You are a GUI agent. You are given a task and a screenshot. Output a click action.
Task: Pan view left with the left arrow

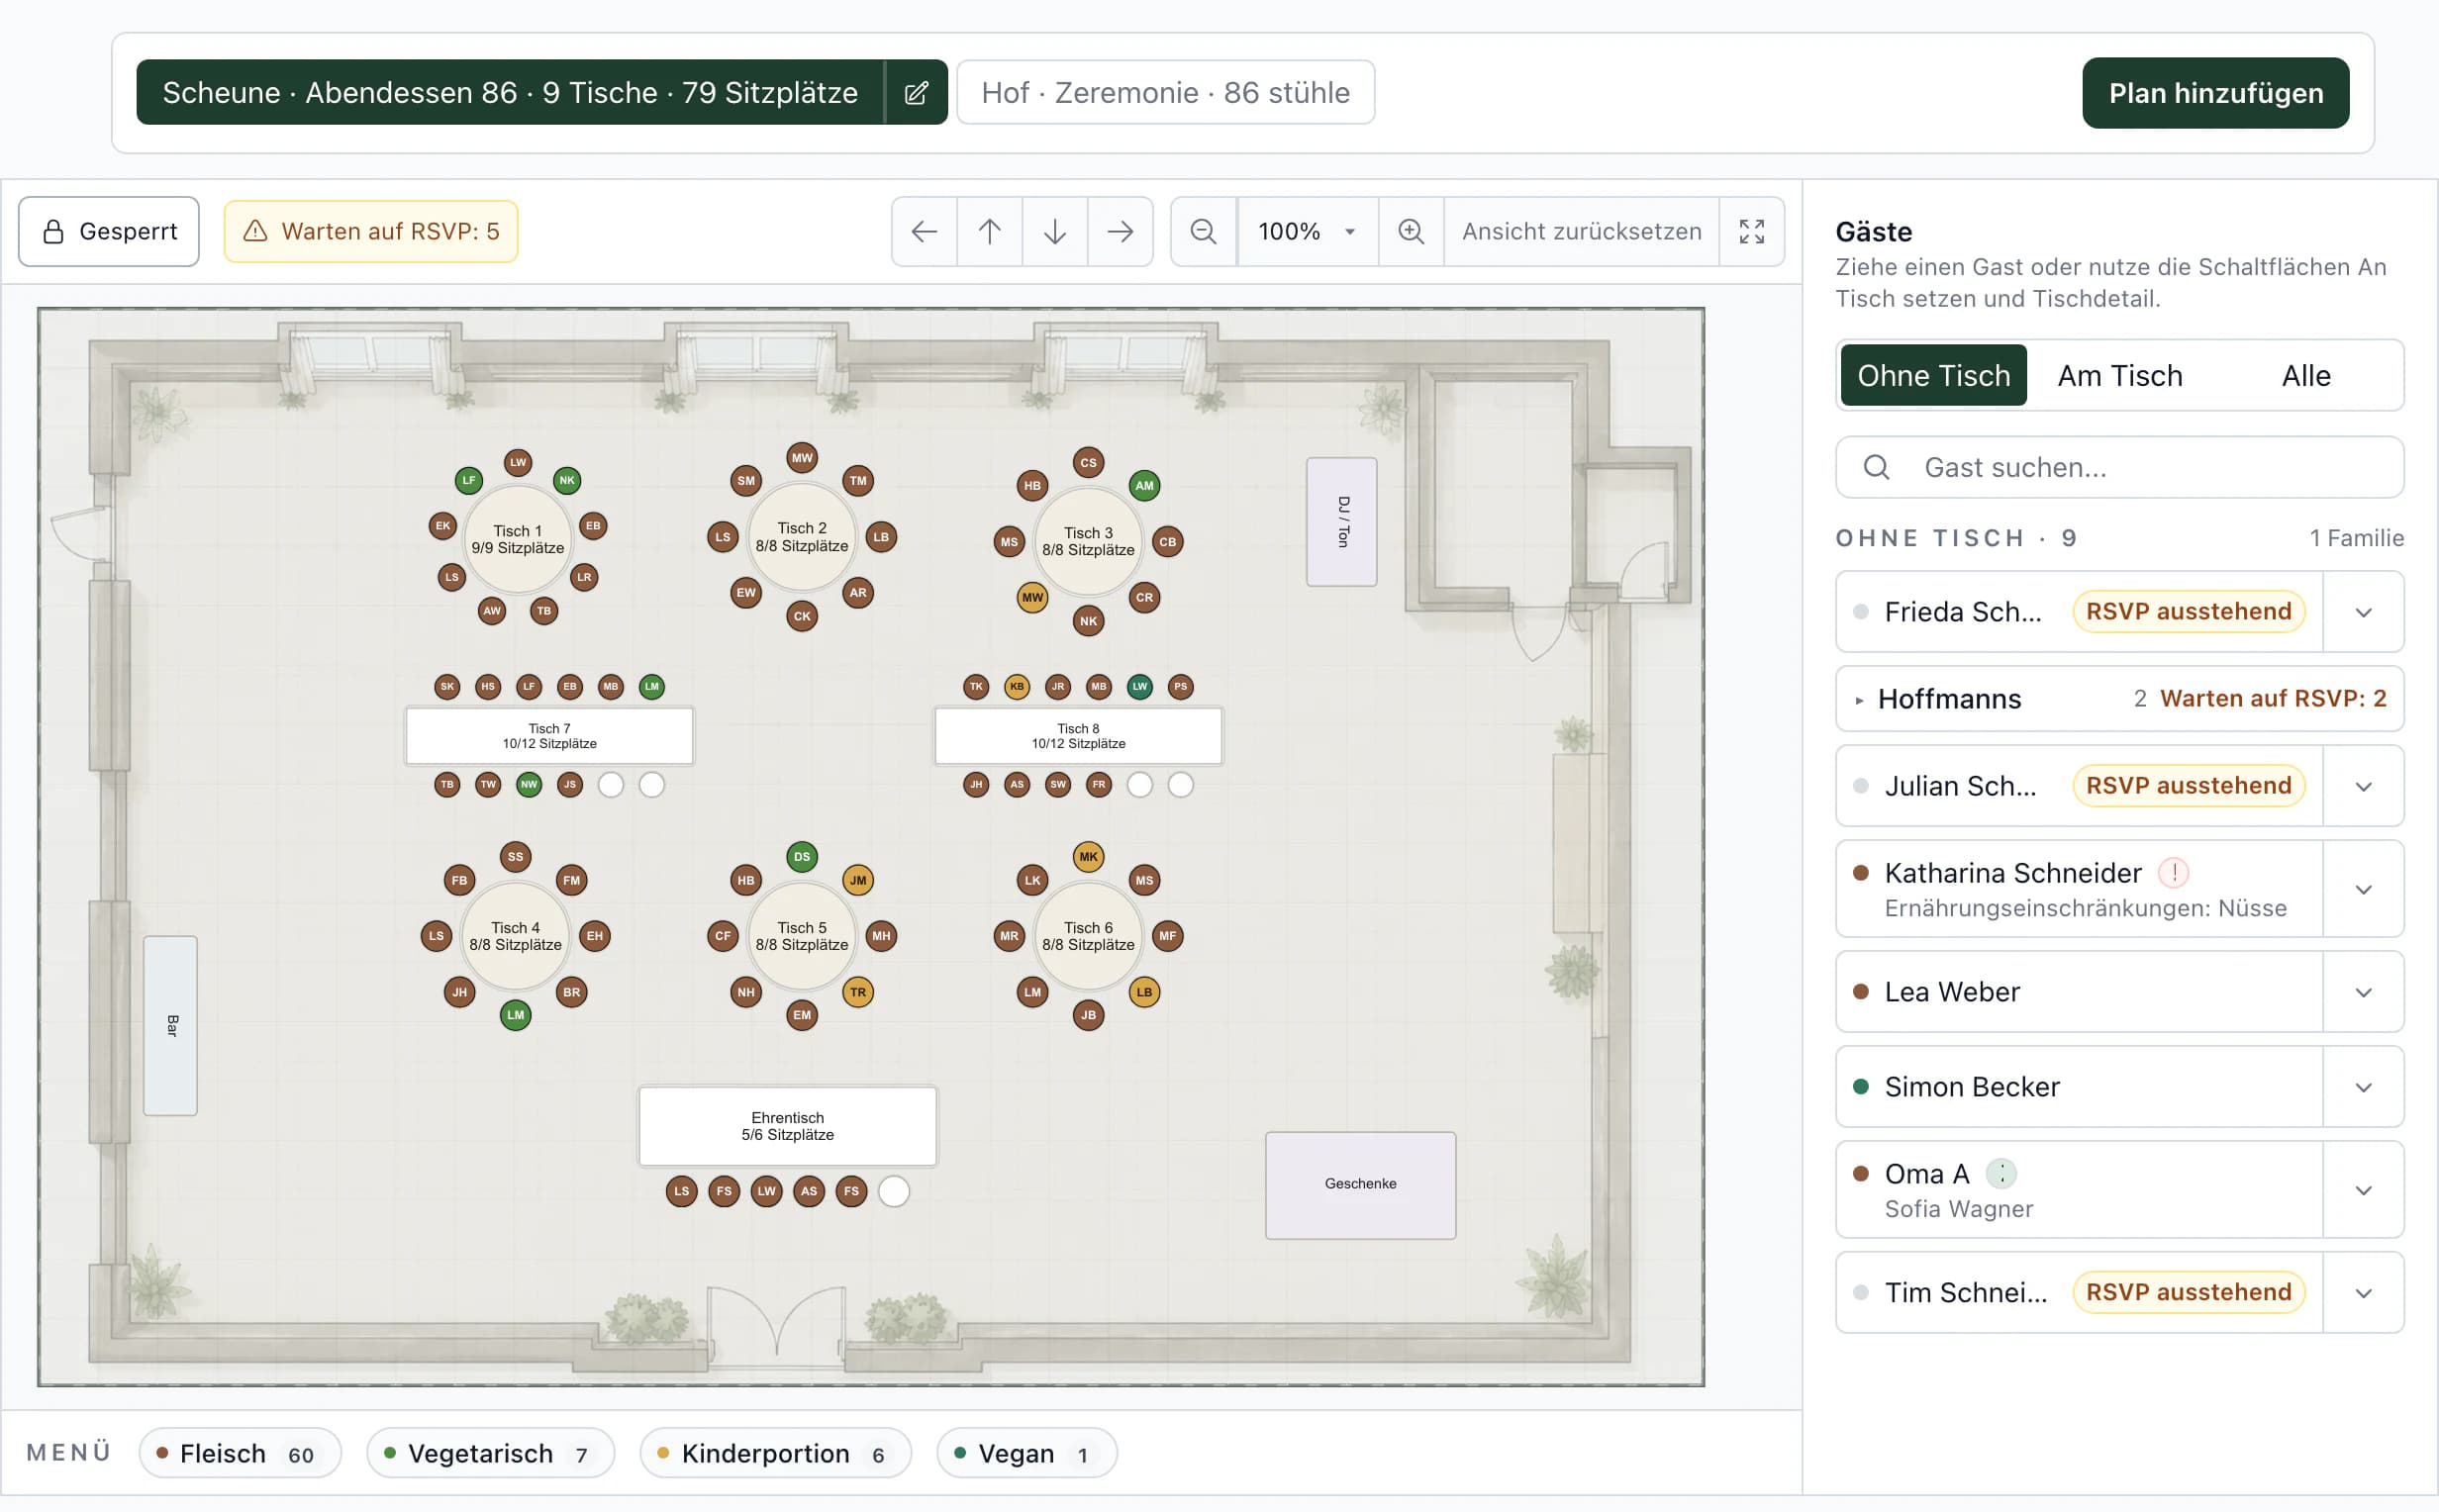[x=924, y=232]
